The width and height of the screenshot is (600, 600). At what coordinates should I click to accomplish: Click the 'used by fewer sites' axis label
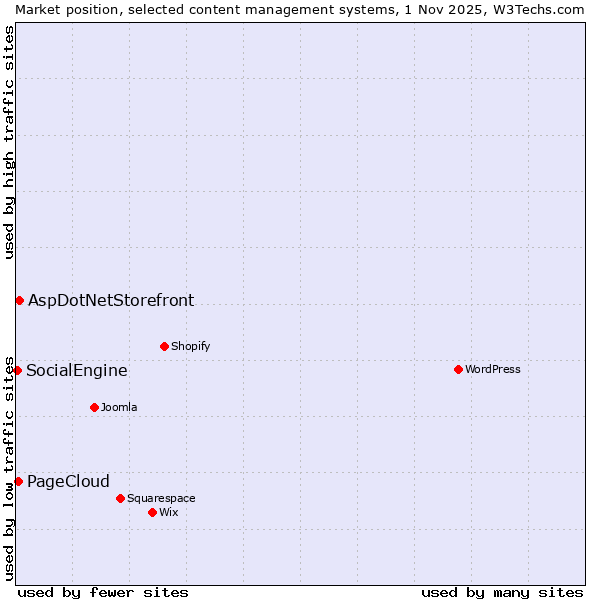pos(103,592)
